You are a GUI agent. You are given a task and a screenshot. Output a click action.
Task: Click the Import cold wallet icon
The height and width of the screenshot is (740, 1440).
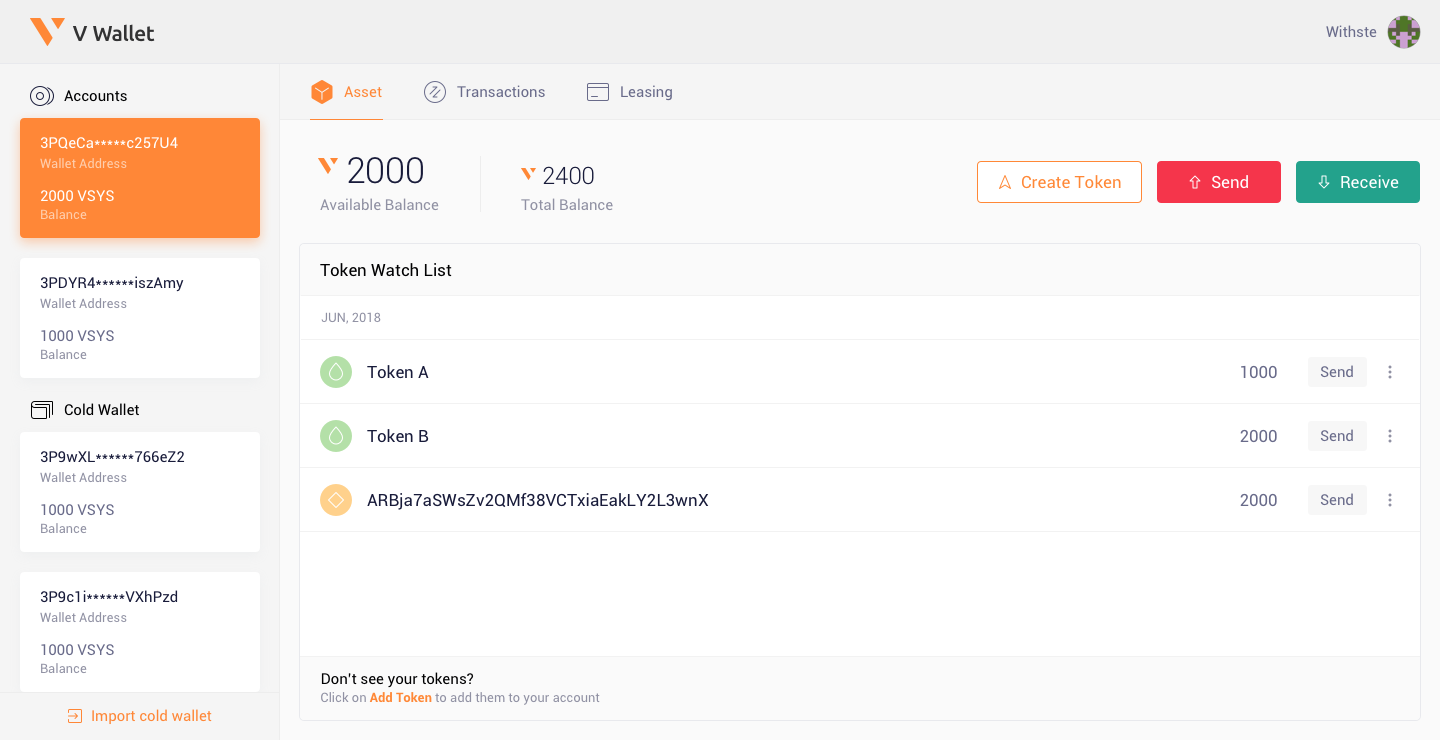[x=73, y=716]
